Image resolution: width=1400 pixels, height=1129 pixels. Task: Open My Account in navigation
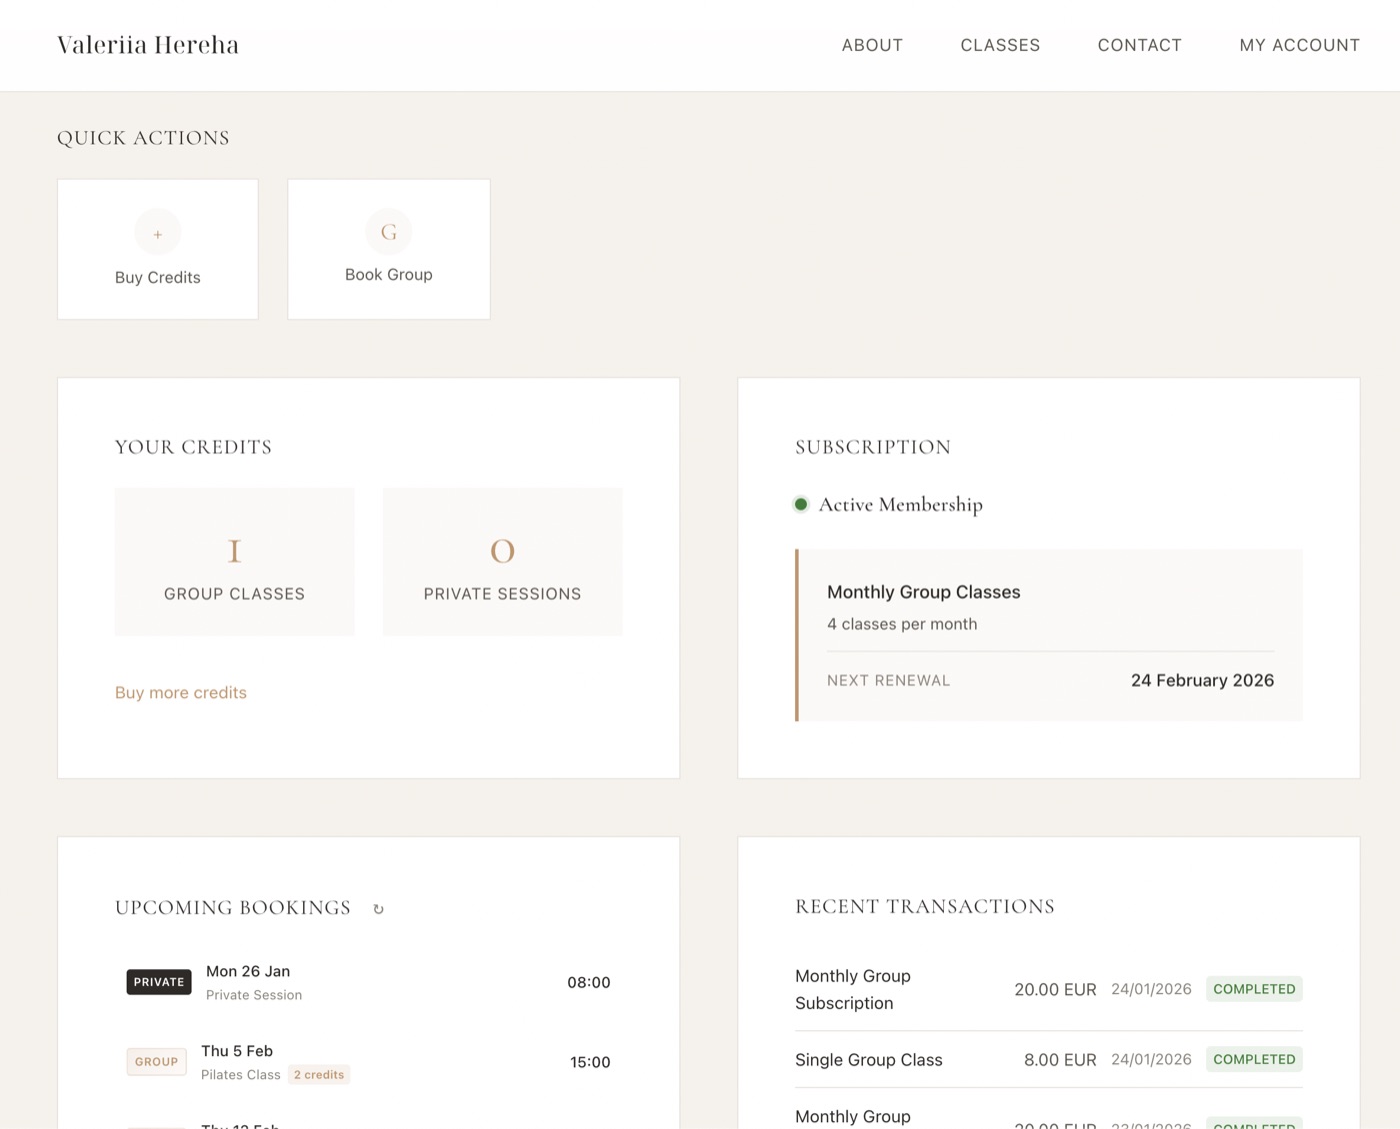click(1299, 45)
